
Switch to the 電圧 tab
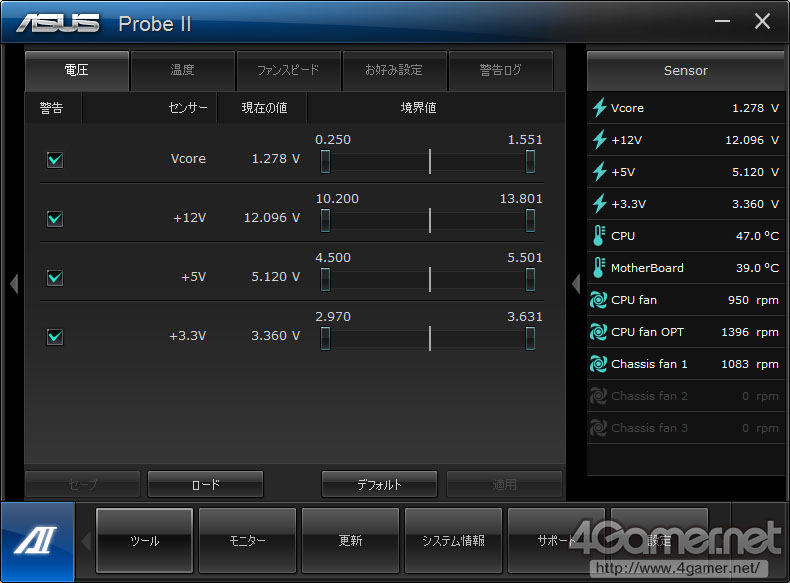tap(77, 70)
